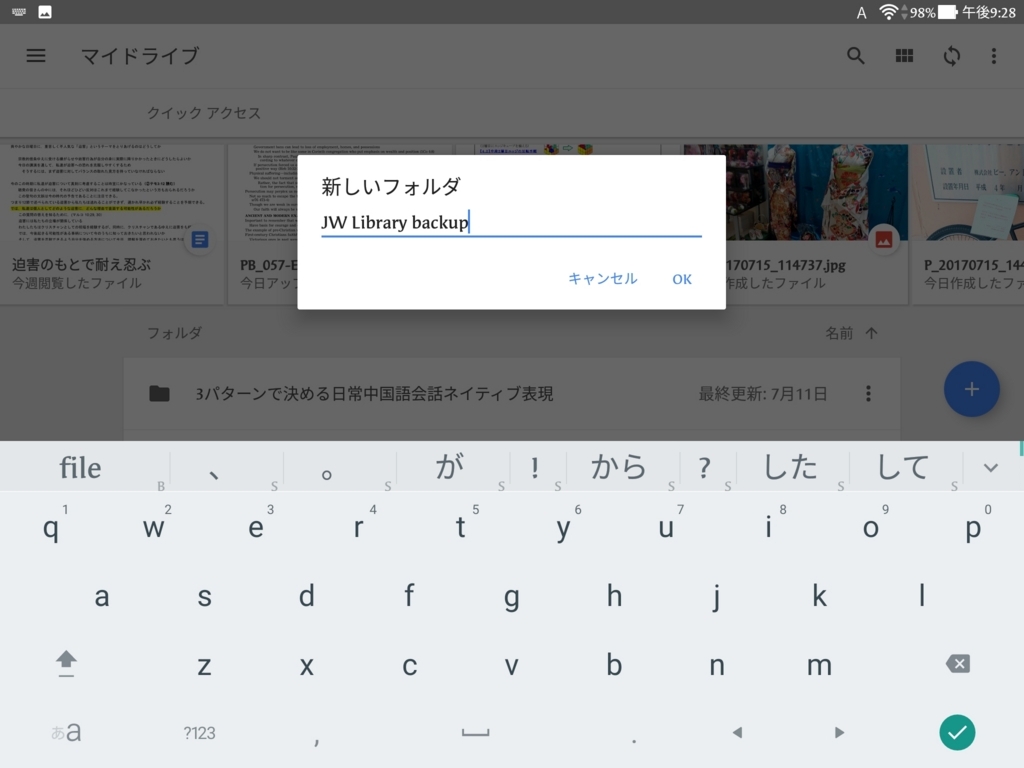This screenshot has height=768, width=1024.
Task: Choose the 'が' suggestion
Action: pos(449,467)
